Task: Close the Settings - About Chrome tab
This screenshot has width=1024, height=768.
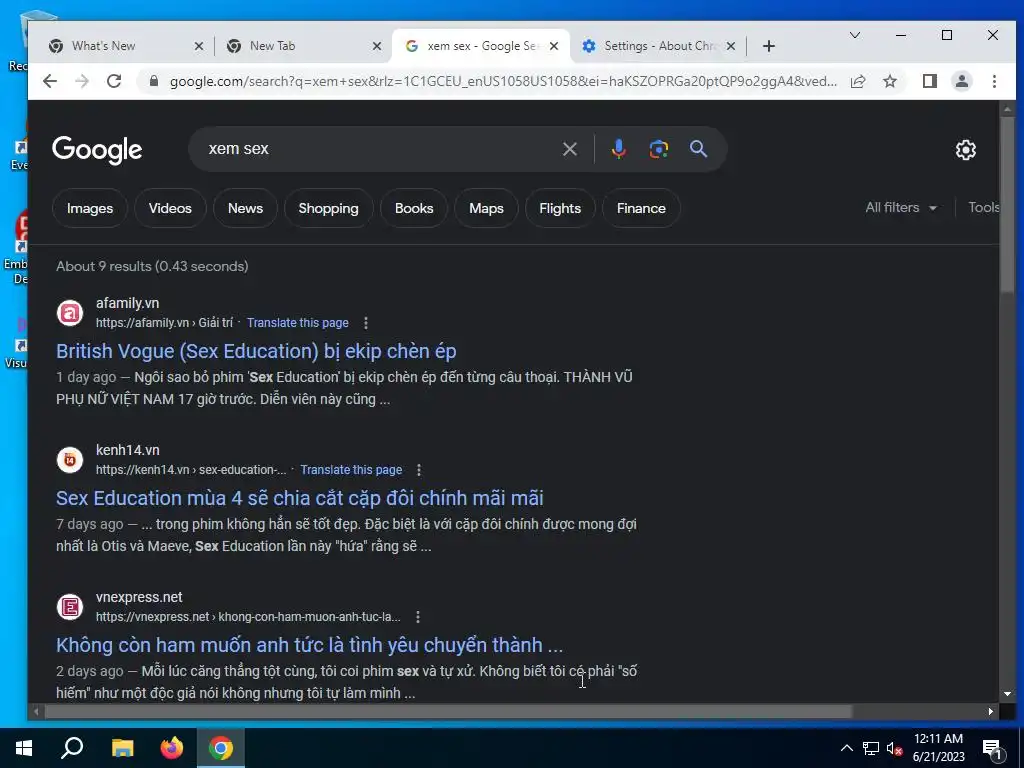Action: coord(731,46)
